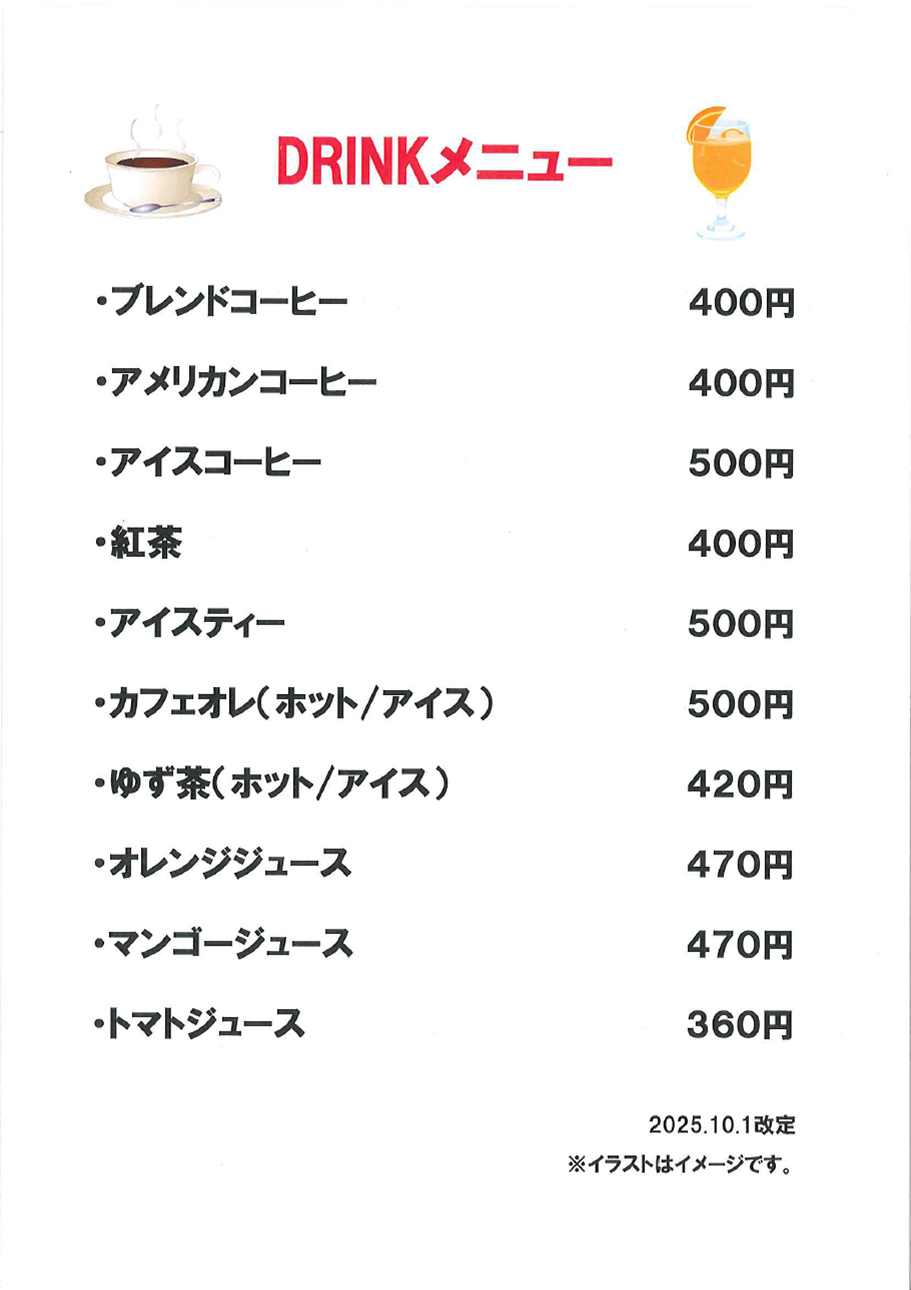The width and height of the screenshot is (911, 1290).
Task: Select the アメリカンコーヒー menu item
Action: (237, 381)
